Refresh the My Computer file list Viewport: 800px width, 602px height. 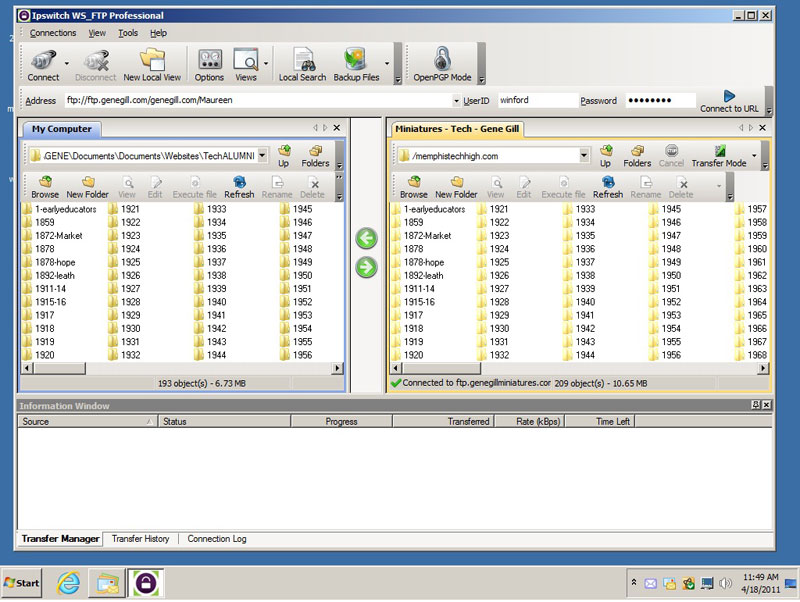(239, 187)
